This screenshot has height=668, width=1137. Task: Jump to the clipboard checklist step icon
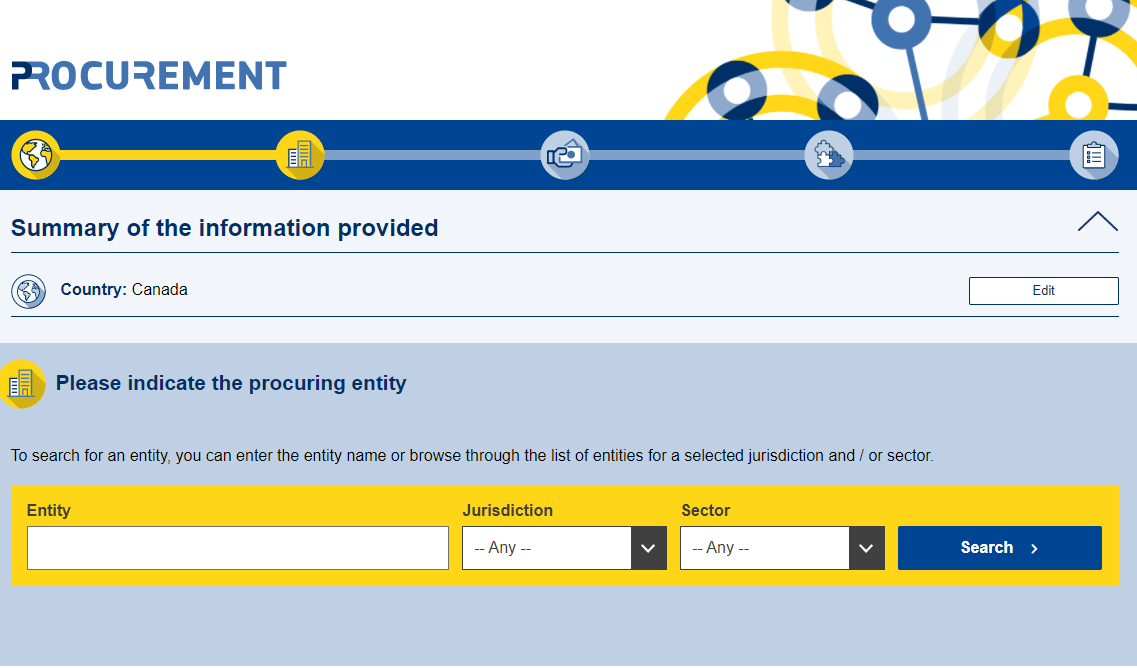[1093, 155]
